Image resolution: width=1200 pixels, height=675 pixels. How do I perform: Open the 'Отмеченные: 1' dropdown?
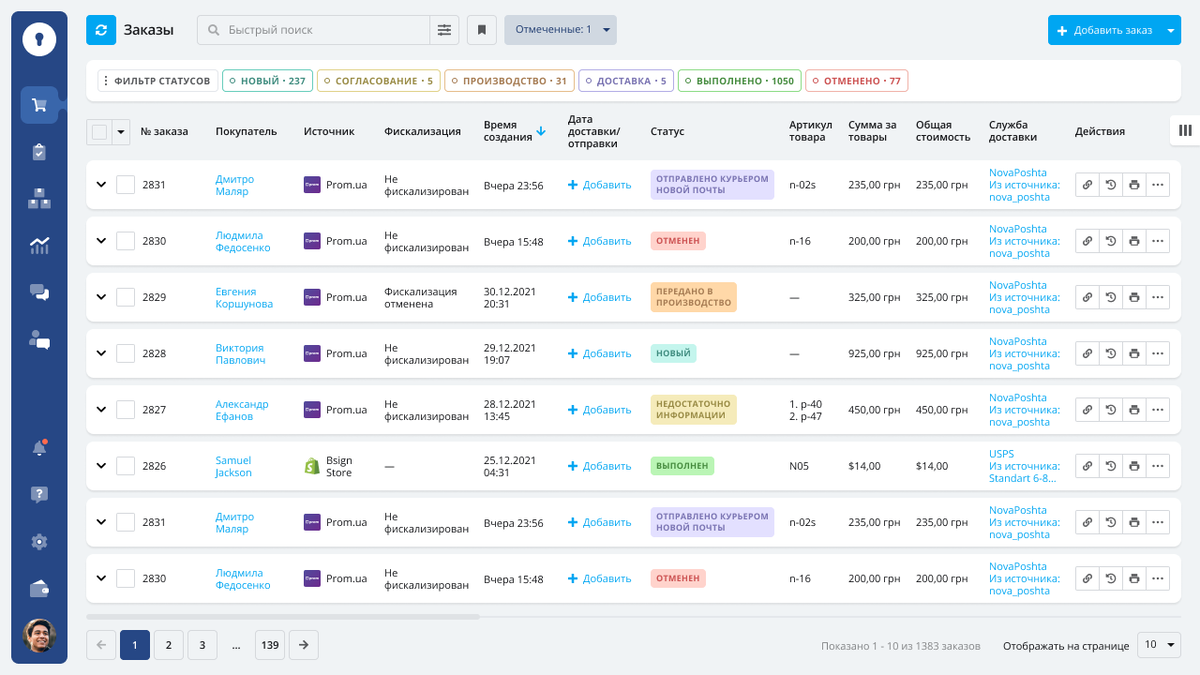(x=560, y=30)
